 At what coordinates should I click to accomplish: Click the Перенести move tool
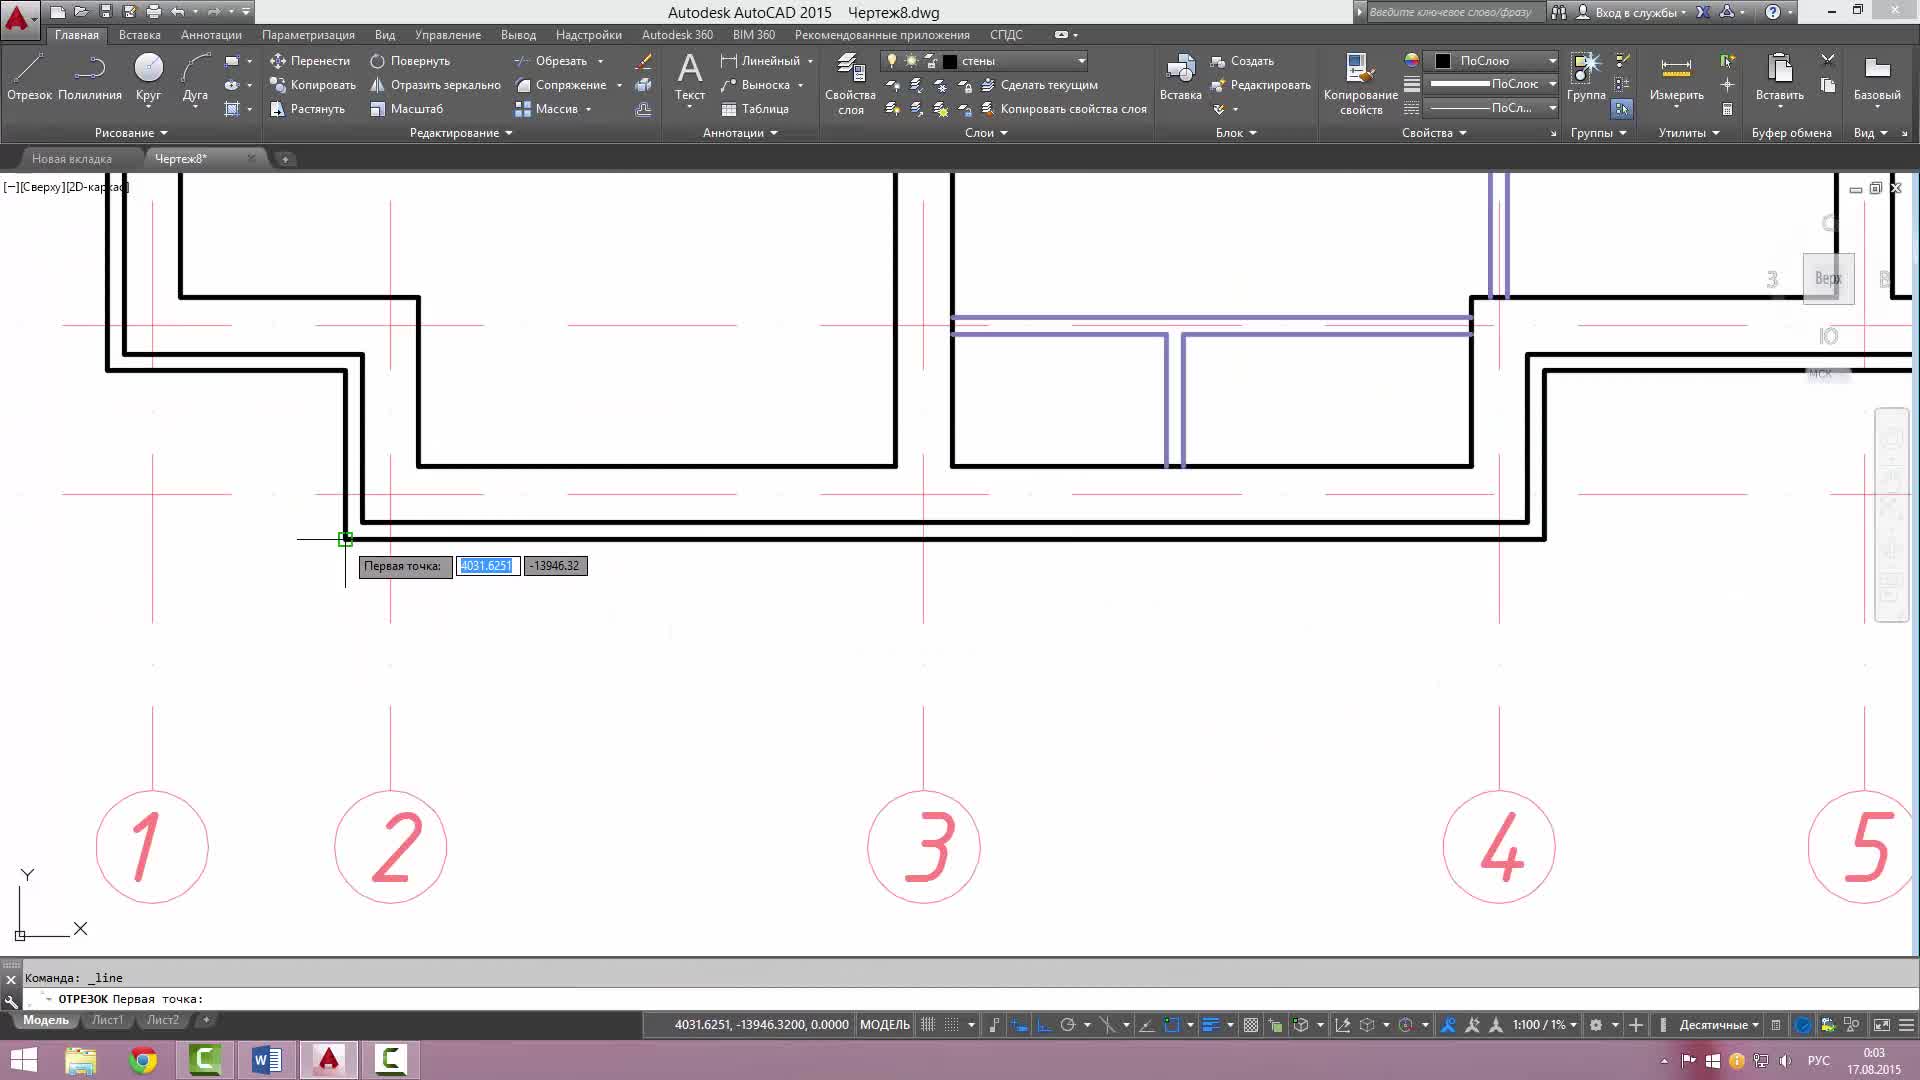(x=310, y=61)
